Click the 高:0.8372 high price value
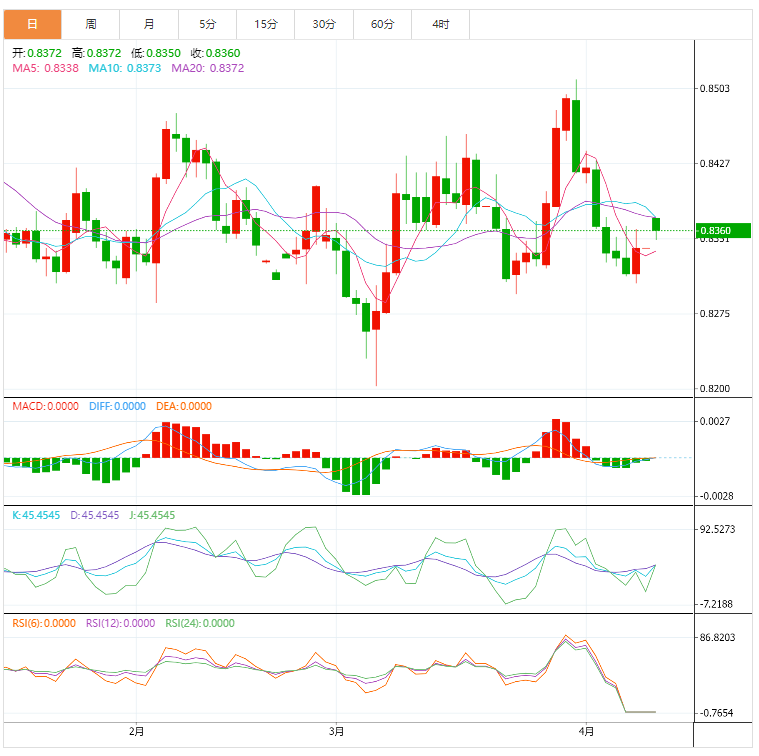The width and height of the screenshot is (759, 756). click(x=96, y=53)
